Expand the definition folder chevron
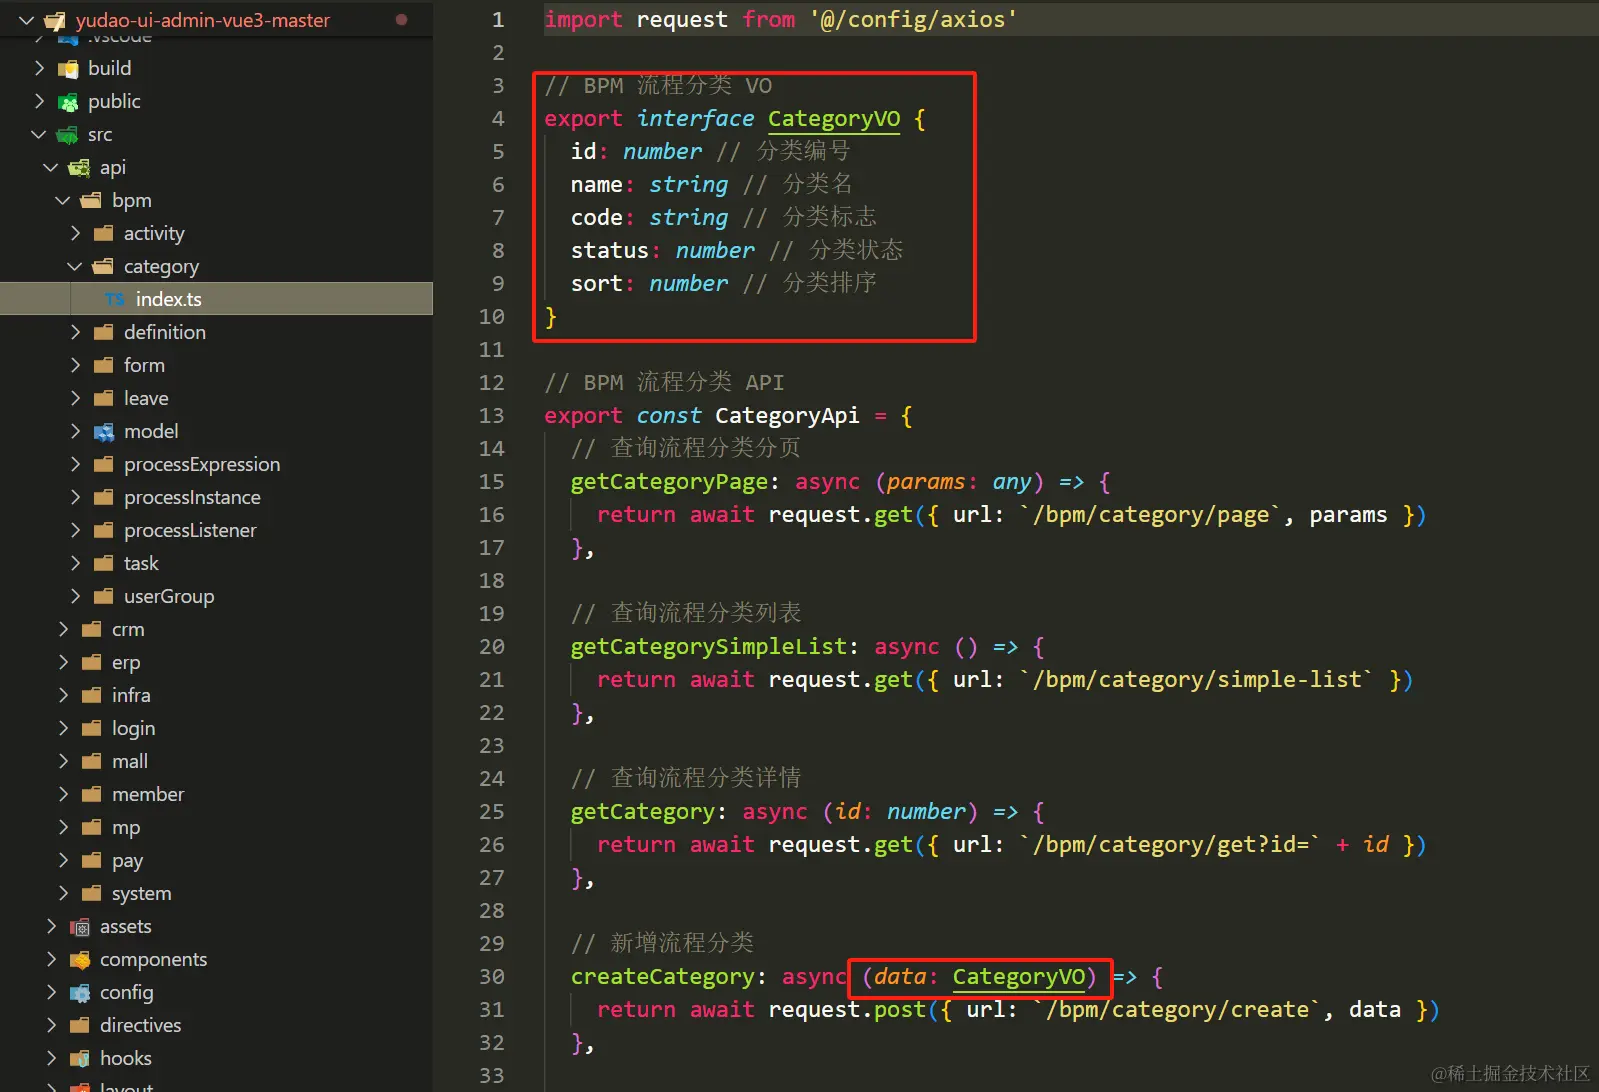This screenshot has height=1092, width=1599. 75,332
